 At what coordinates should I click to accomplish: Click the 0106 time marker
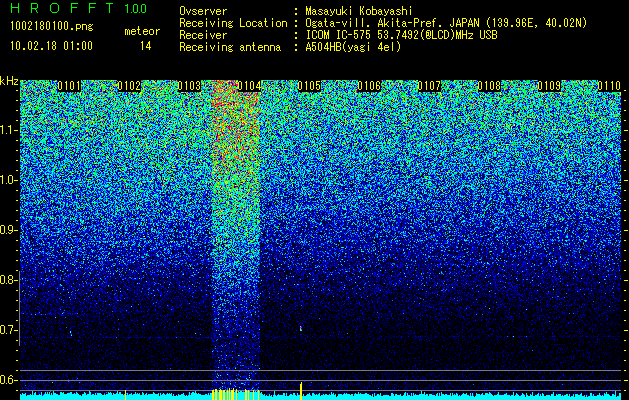click(x=369, y=86)
